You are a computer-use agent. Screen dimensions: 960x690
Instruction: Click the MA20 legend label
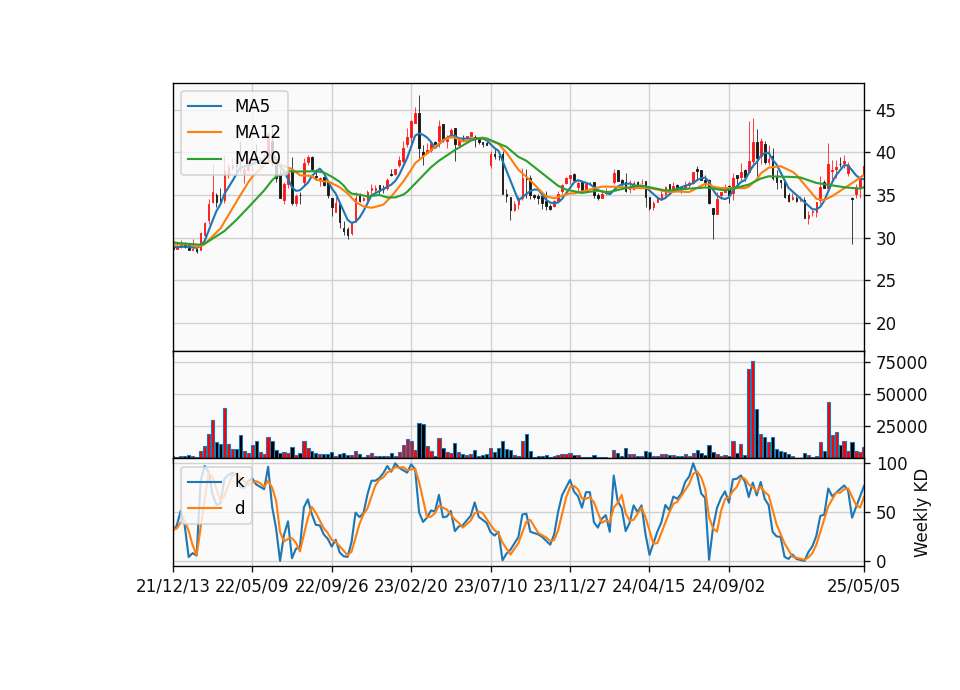point(258,158)
